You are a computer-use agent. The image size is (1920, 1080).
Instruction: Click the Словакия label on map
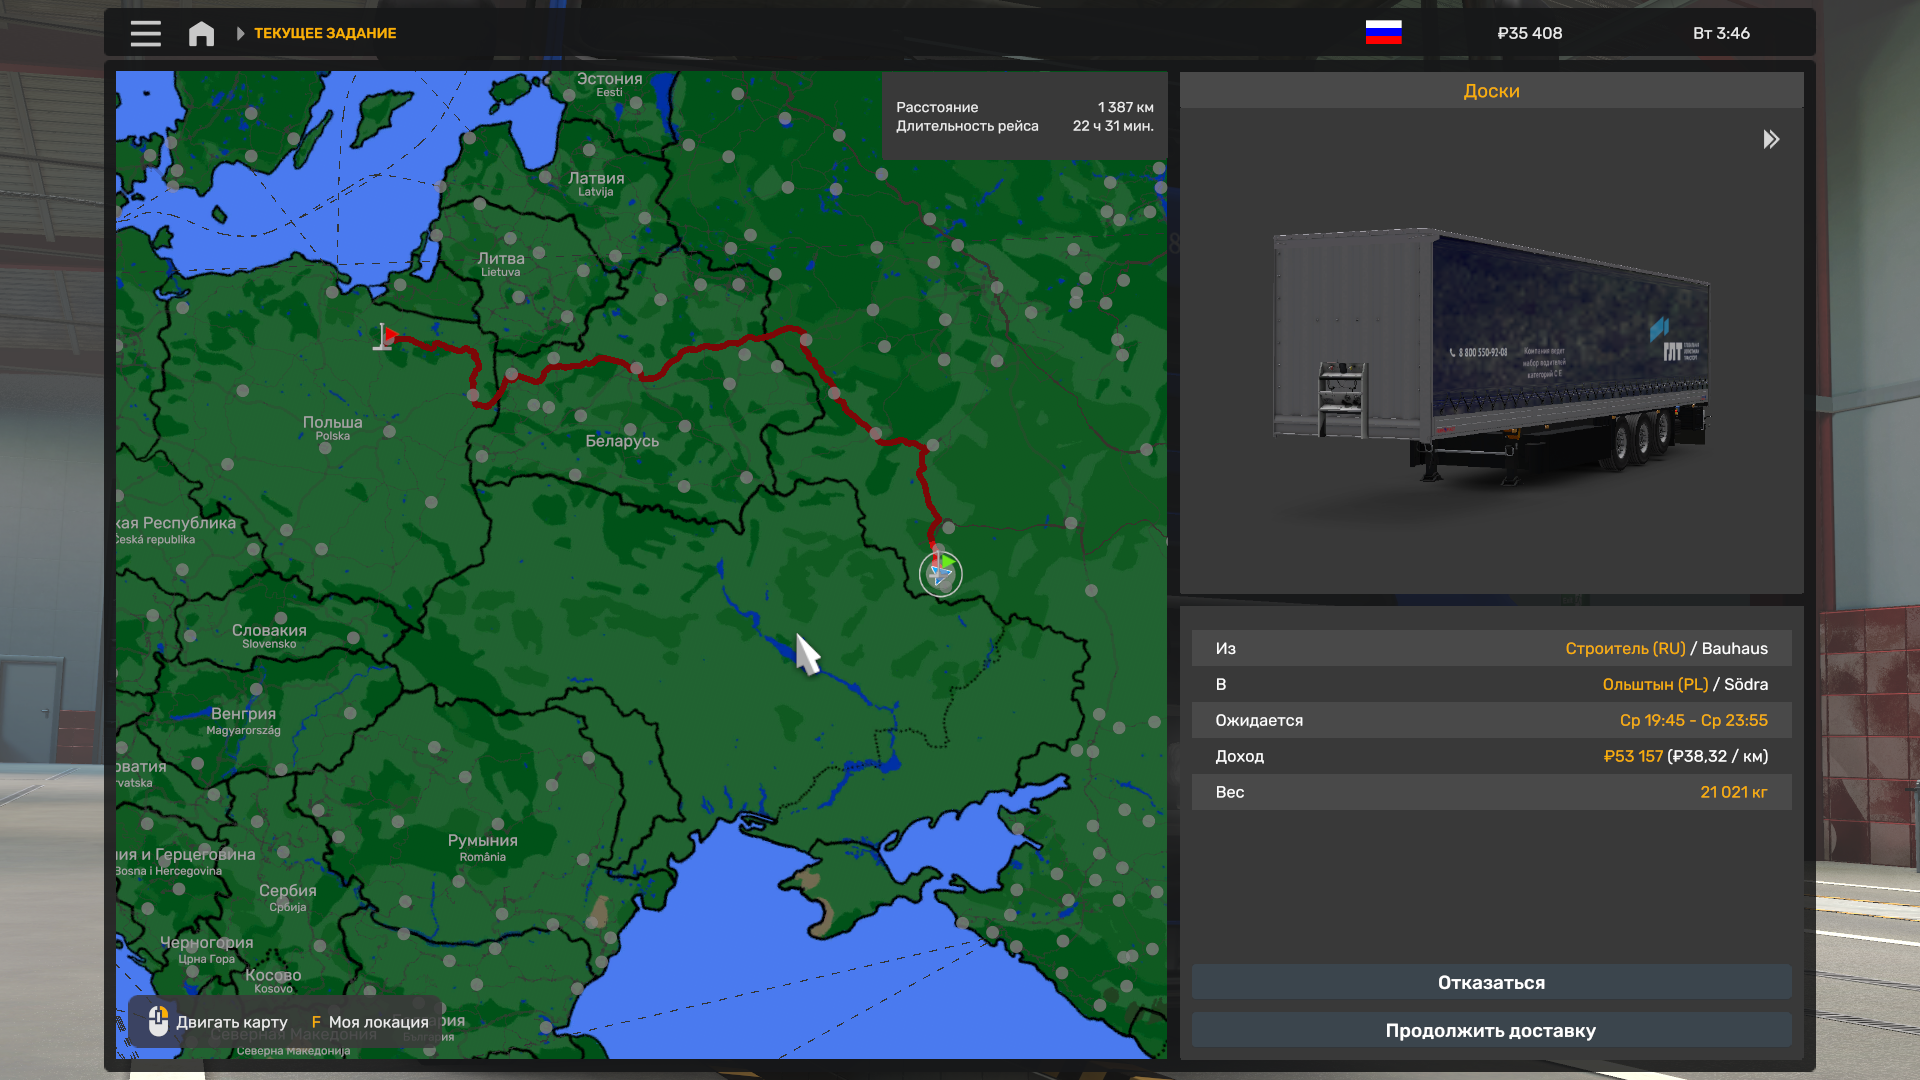coord(269,630)
